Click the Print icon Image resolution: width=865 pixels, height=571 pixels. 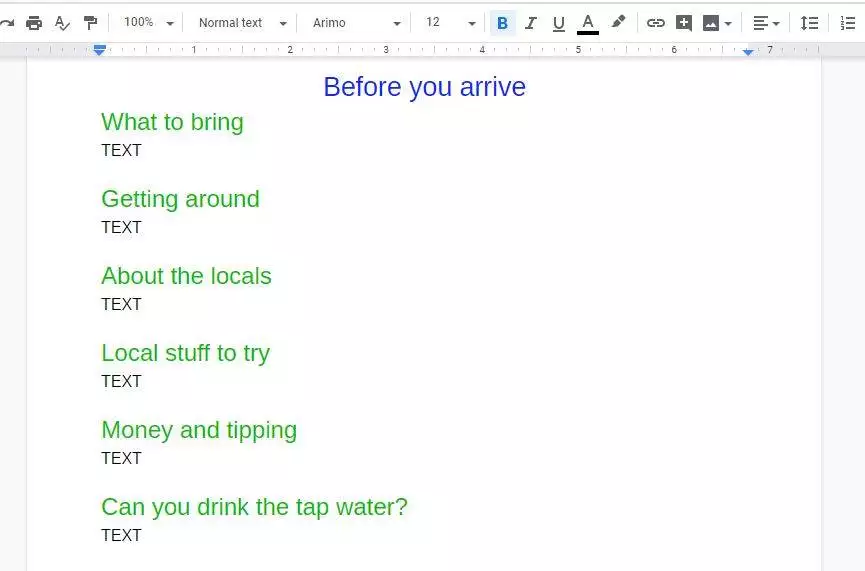[x=34, y=23]
